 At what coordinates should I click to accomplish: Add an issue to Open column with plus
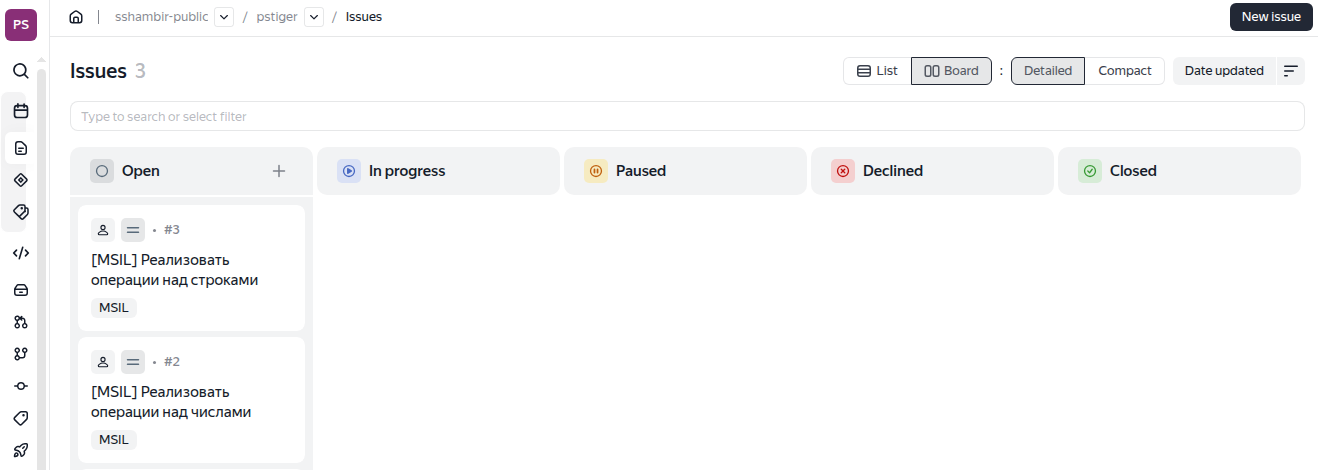[279, 171]
